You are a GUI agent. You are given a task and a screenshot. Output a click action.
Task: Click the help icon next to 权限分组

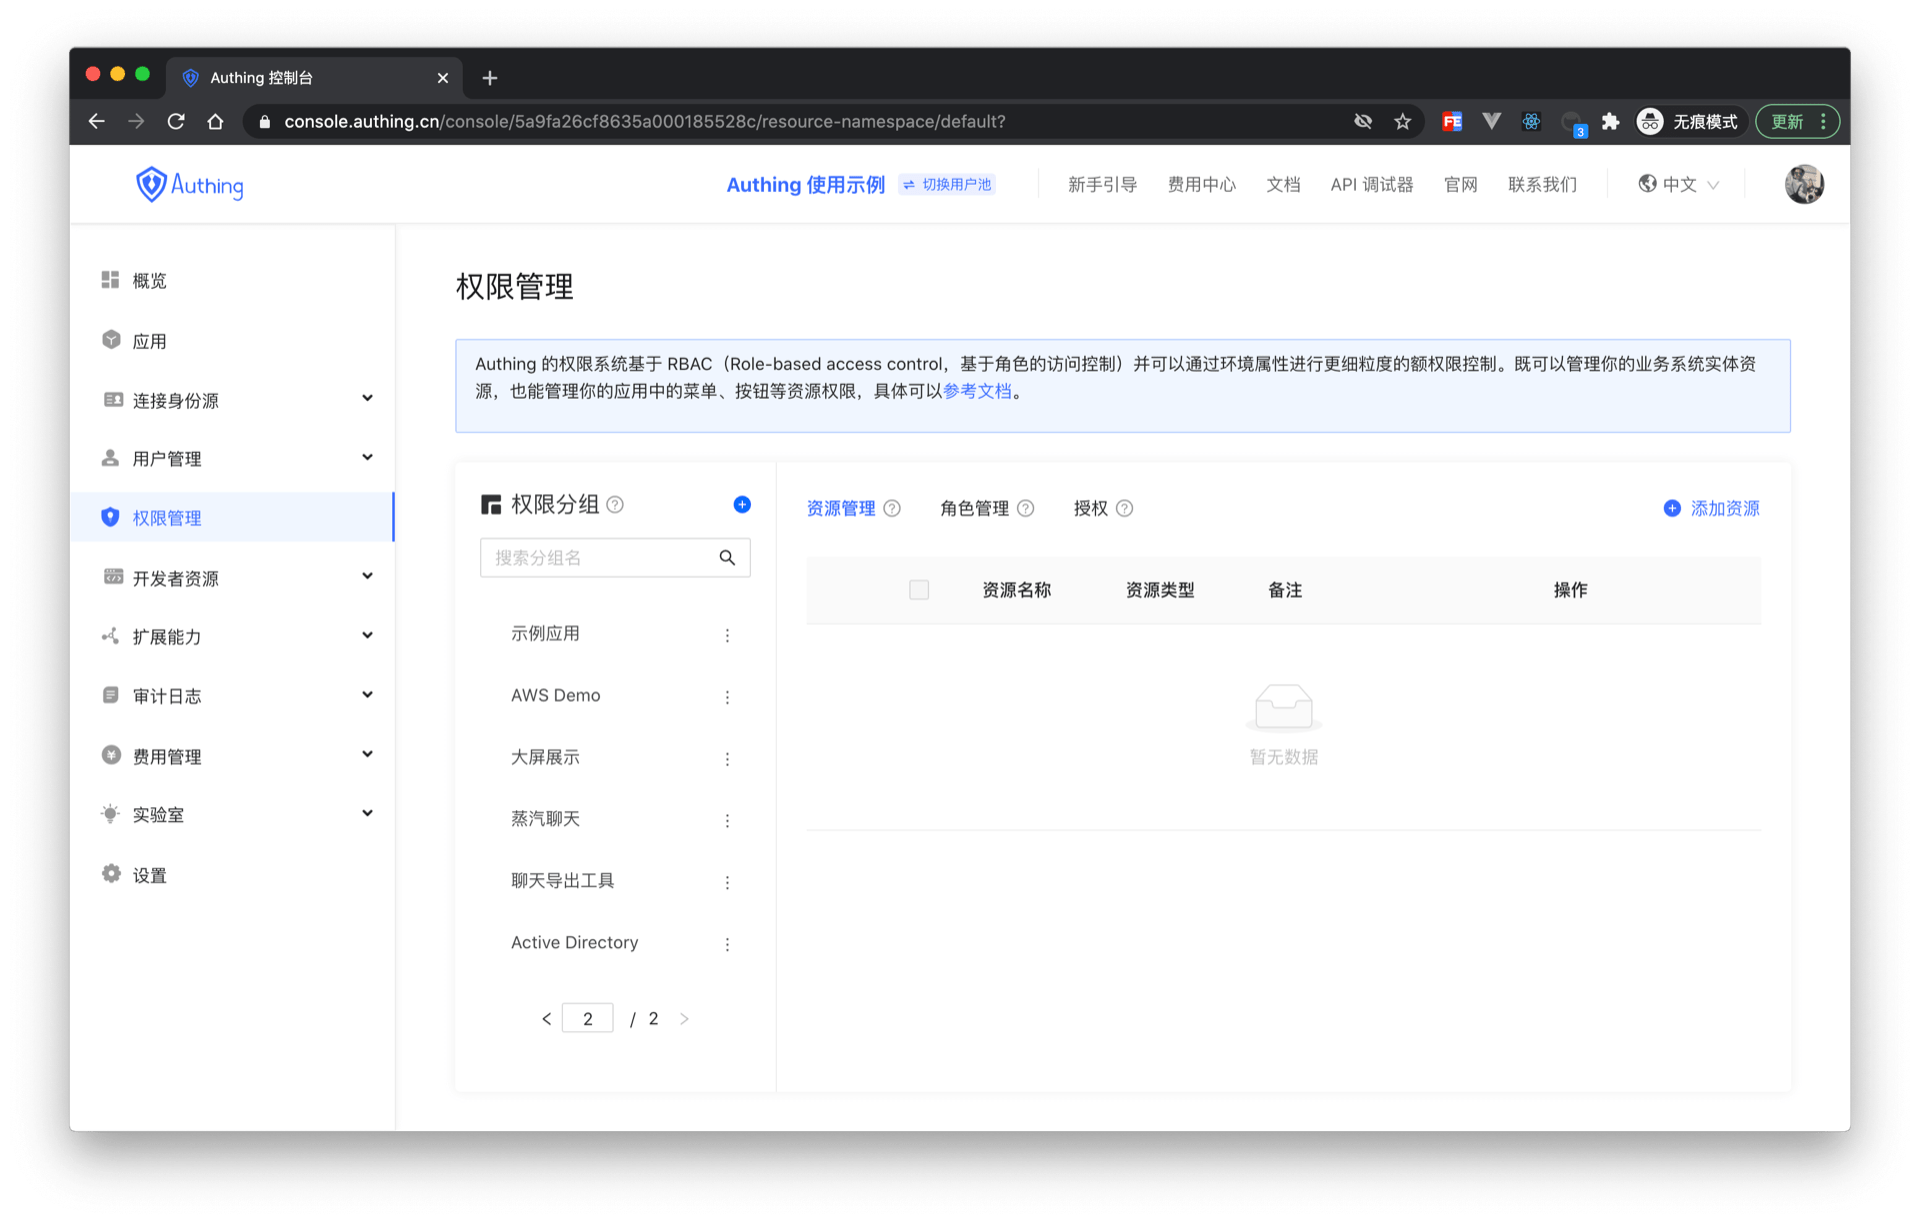click(615, 505)
